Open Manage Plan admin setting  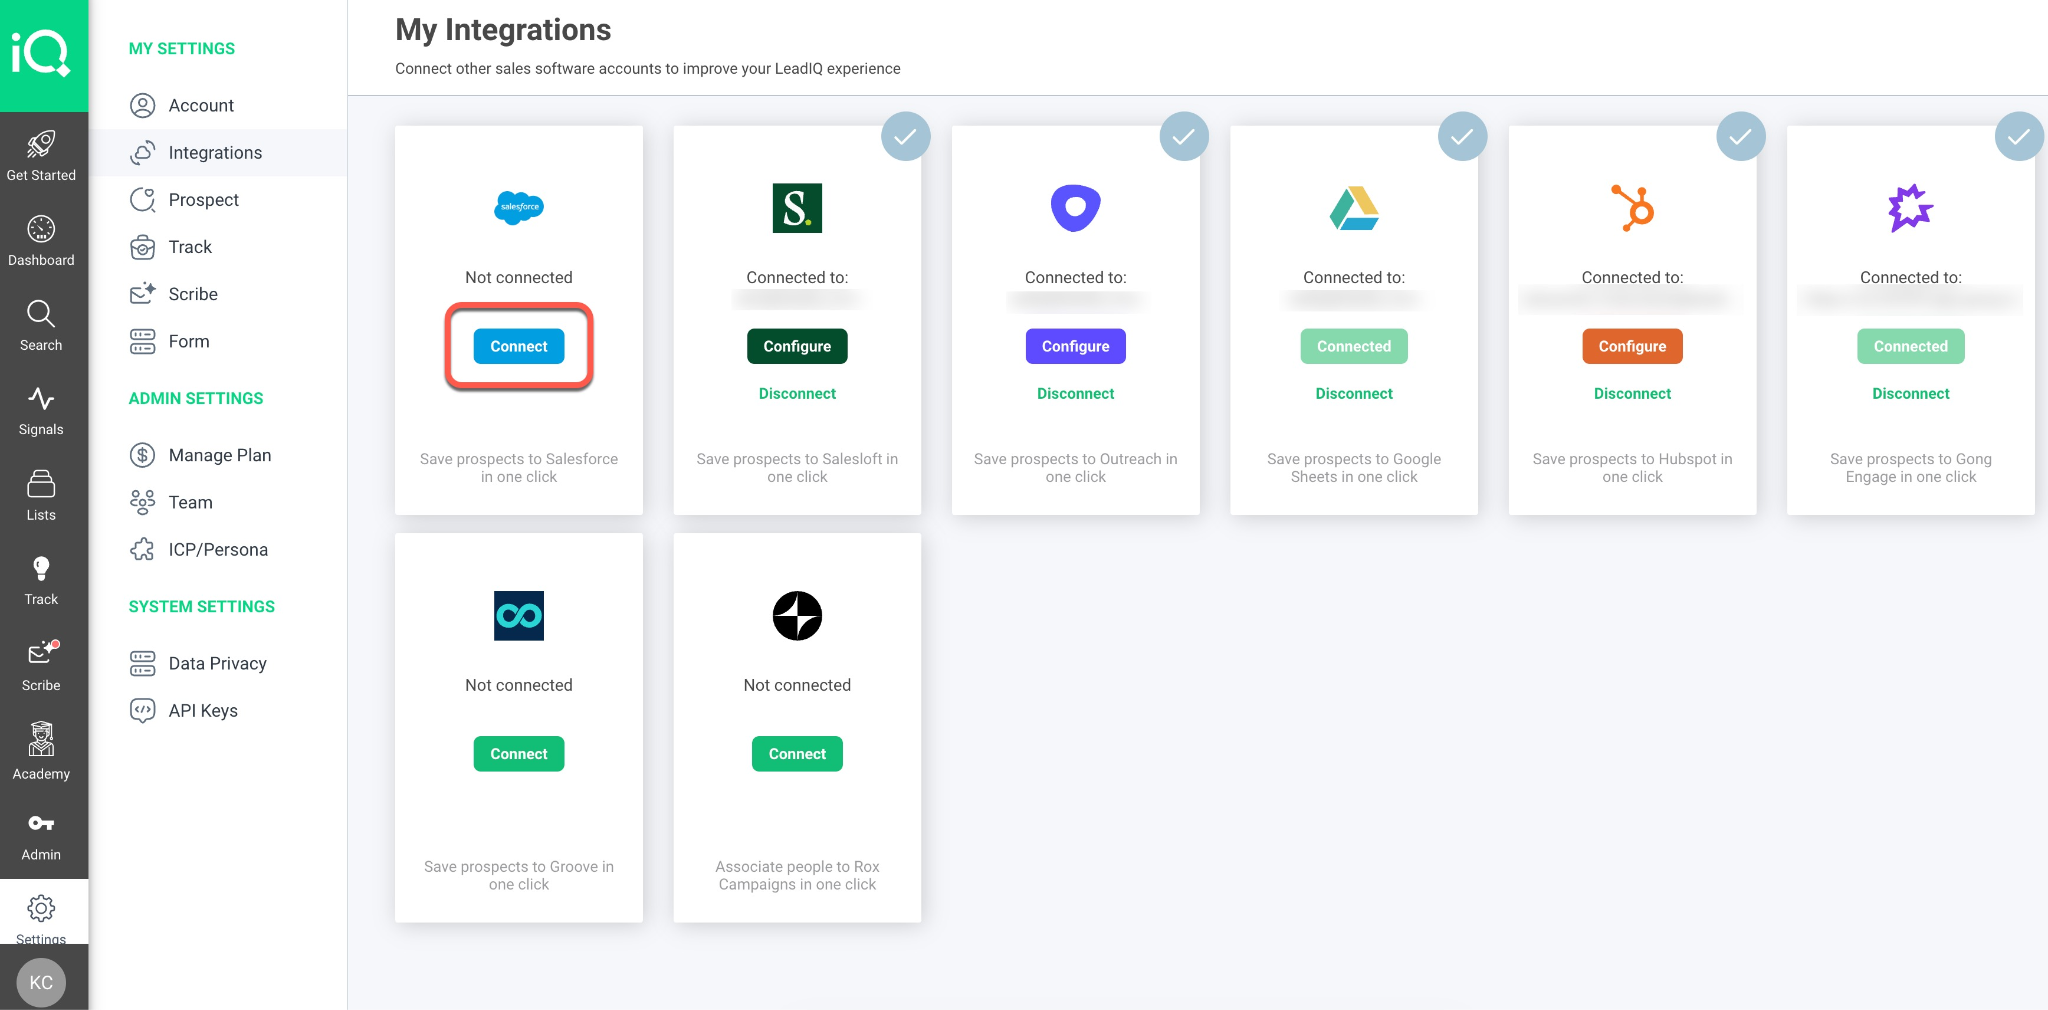pyautogui.click(x=218, y=455)
